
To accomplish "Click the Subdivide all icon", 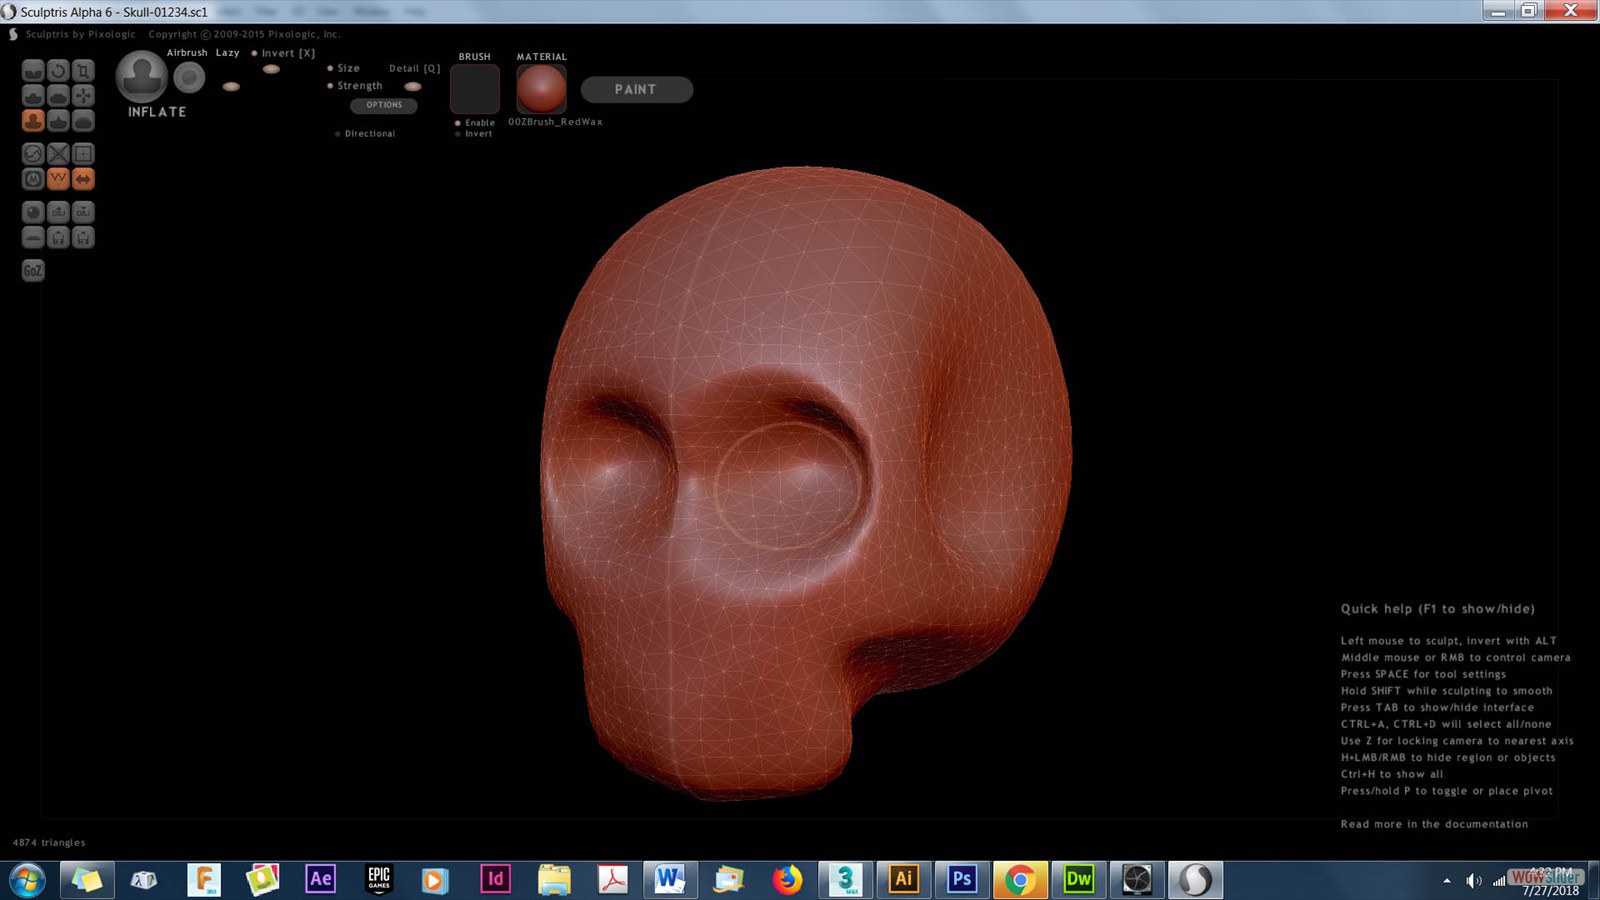I will tap(83, 153).
